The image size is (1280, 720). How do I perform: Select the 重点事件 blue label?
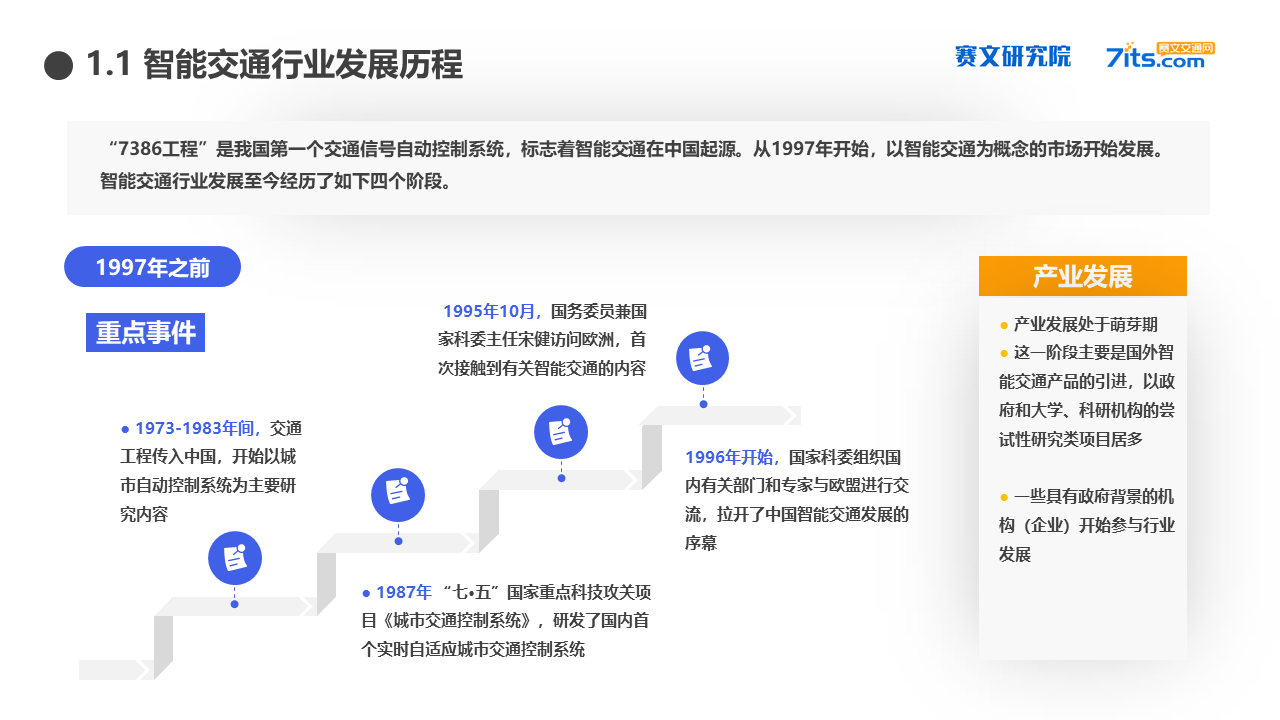[146, 333]
